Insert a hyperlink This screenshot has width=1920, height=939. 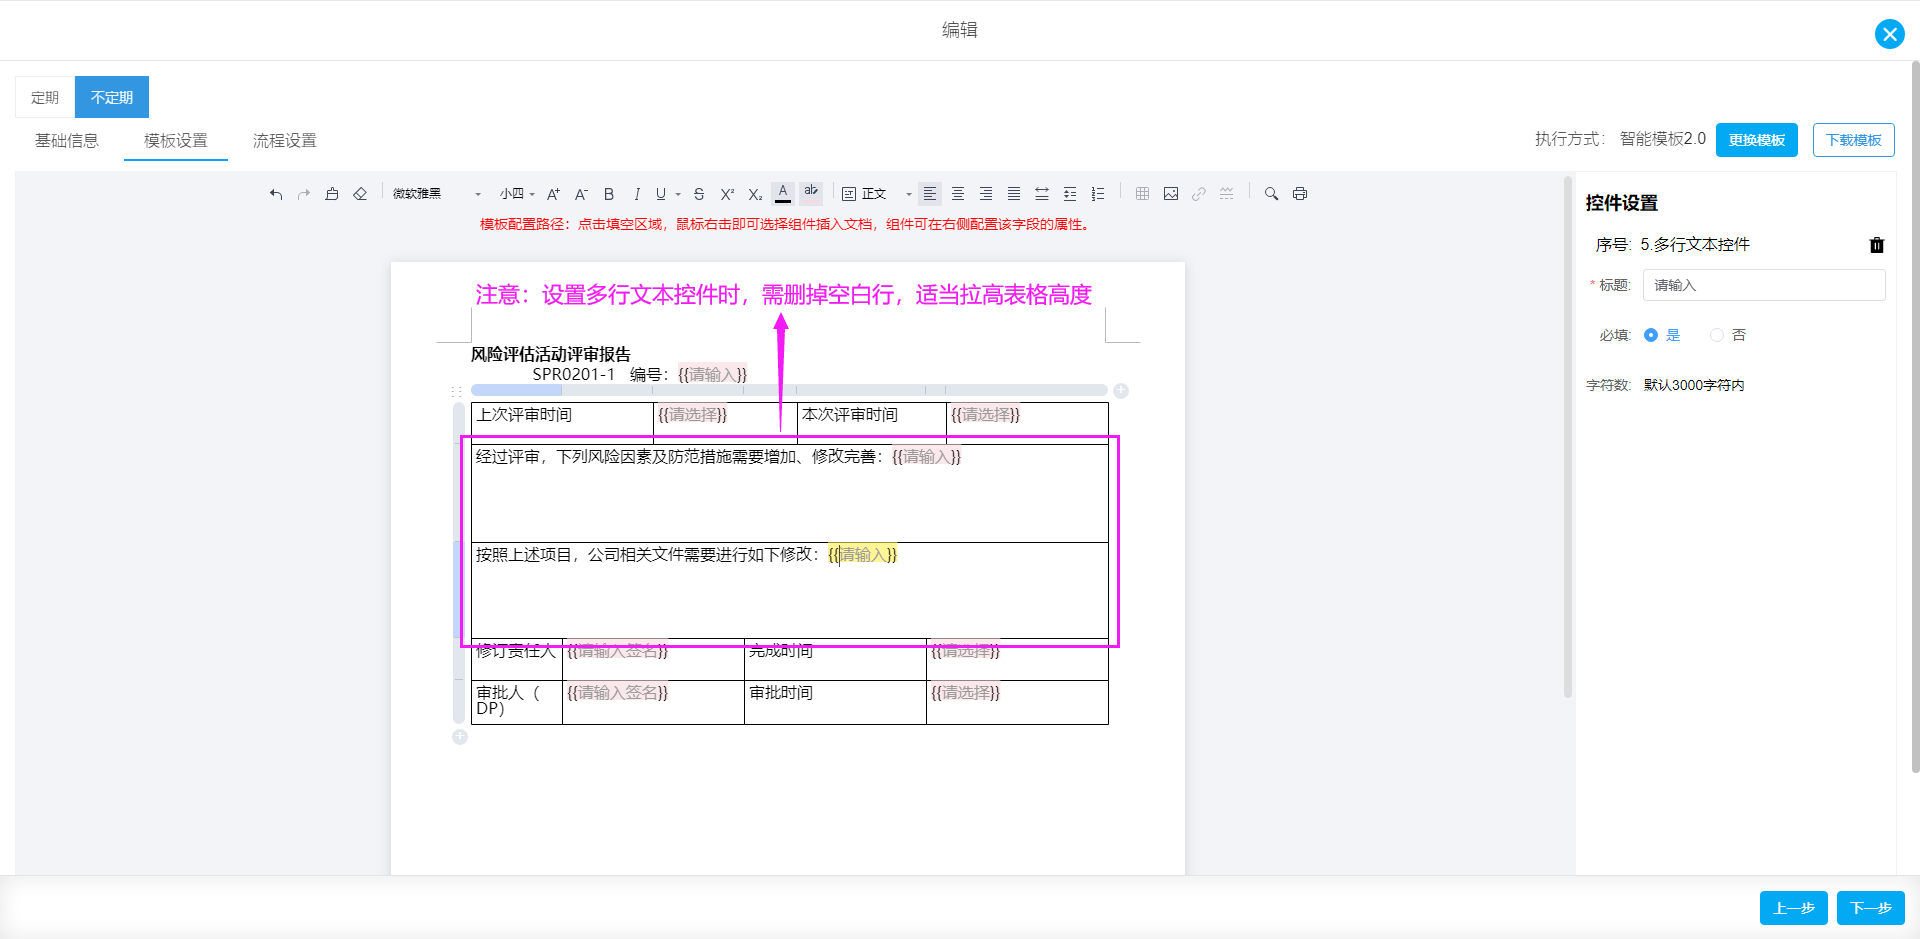pyautogui.click(x=1199, y=194)
